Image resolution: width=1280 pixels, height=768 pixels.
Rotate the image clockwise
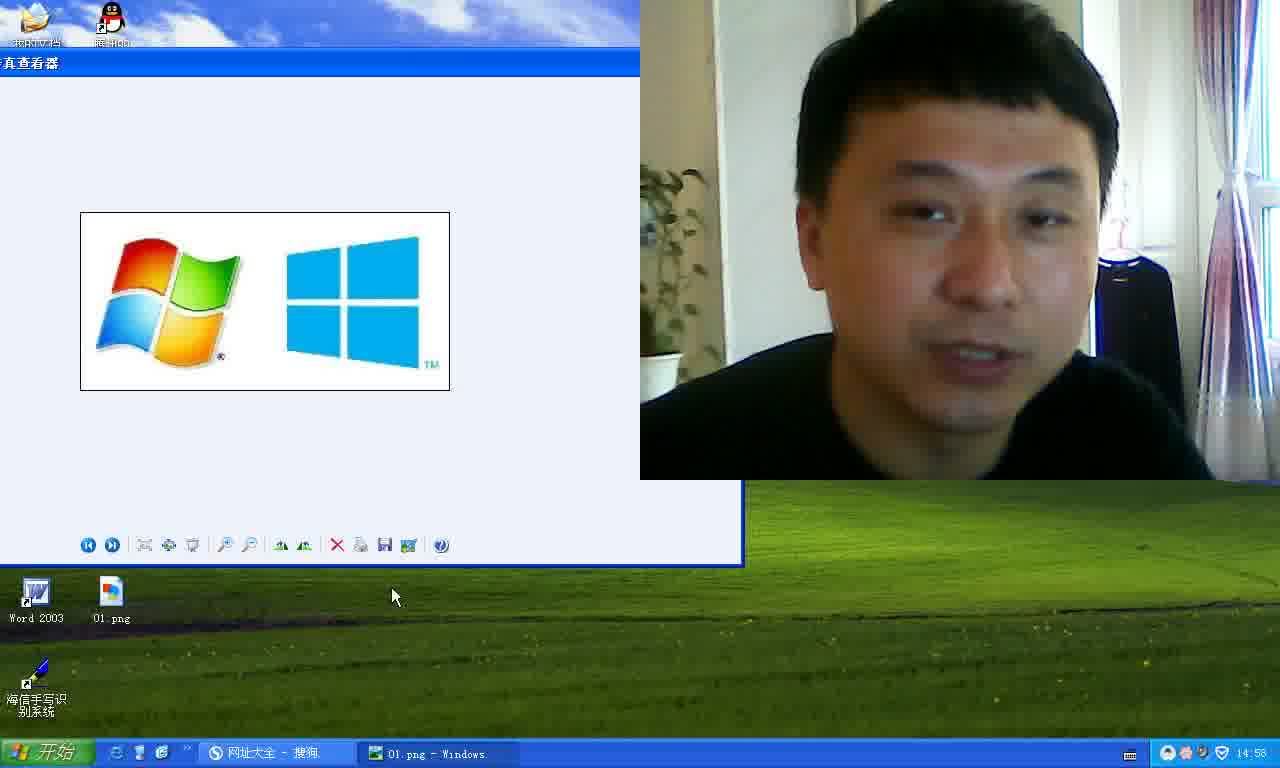(x=279, y=545)
